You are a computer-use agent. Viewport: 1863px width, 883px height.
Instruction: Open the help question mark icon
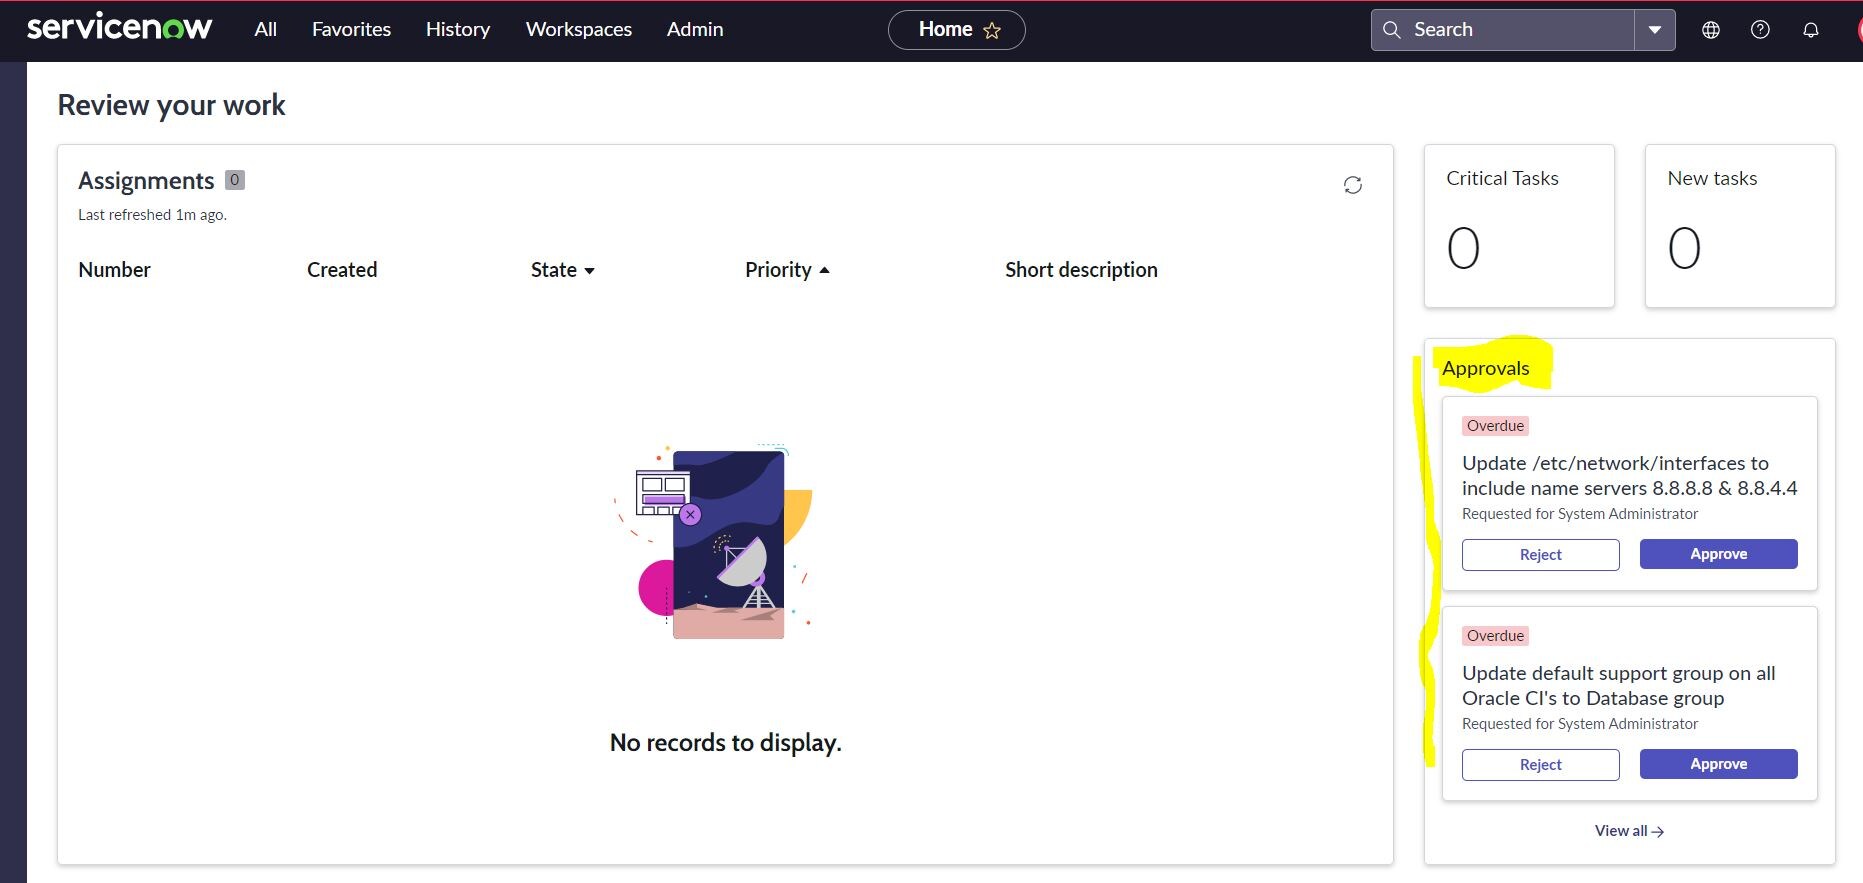coord(1760,30)
